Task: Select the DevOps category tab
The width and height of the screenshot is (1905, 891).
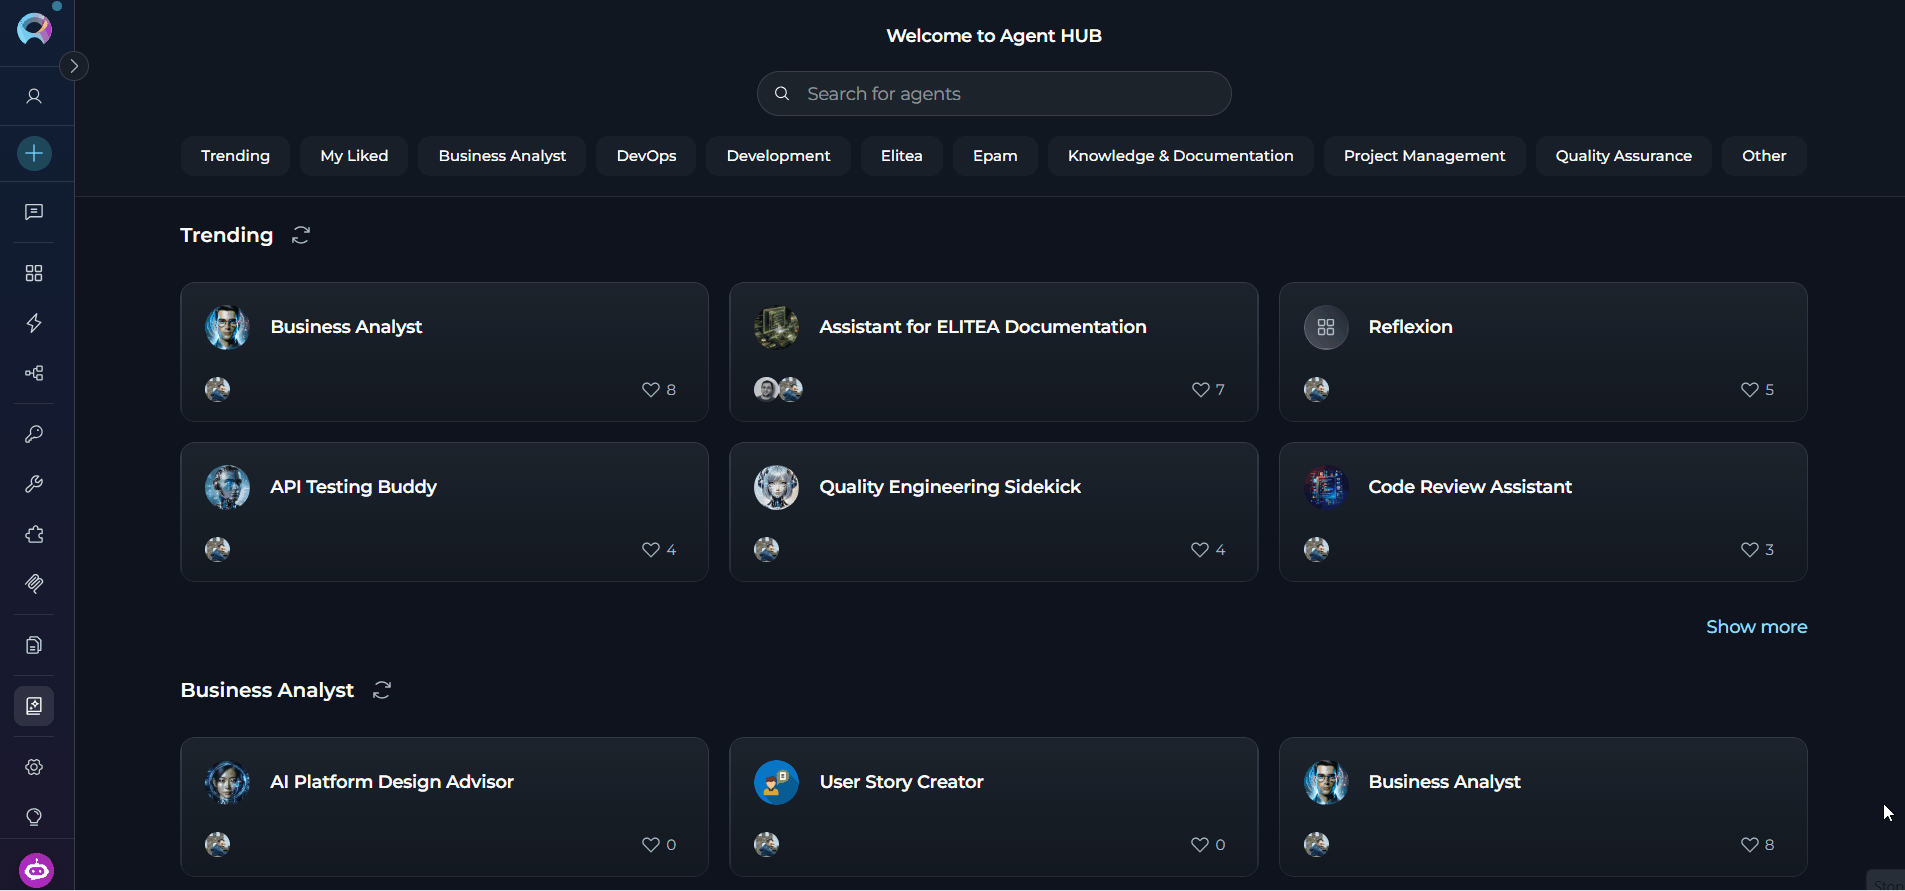Action: tap(646, 156)
